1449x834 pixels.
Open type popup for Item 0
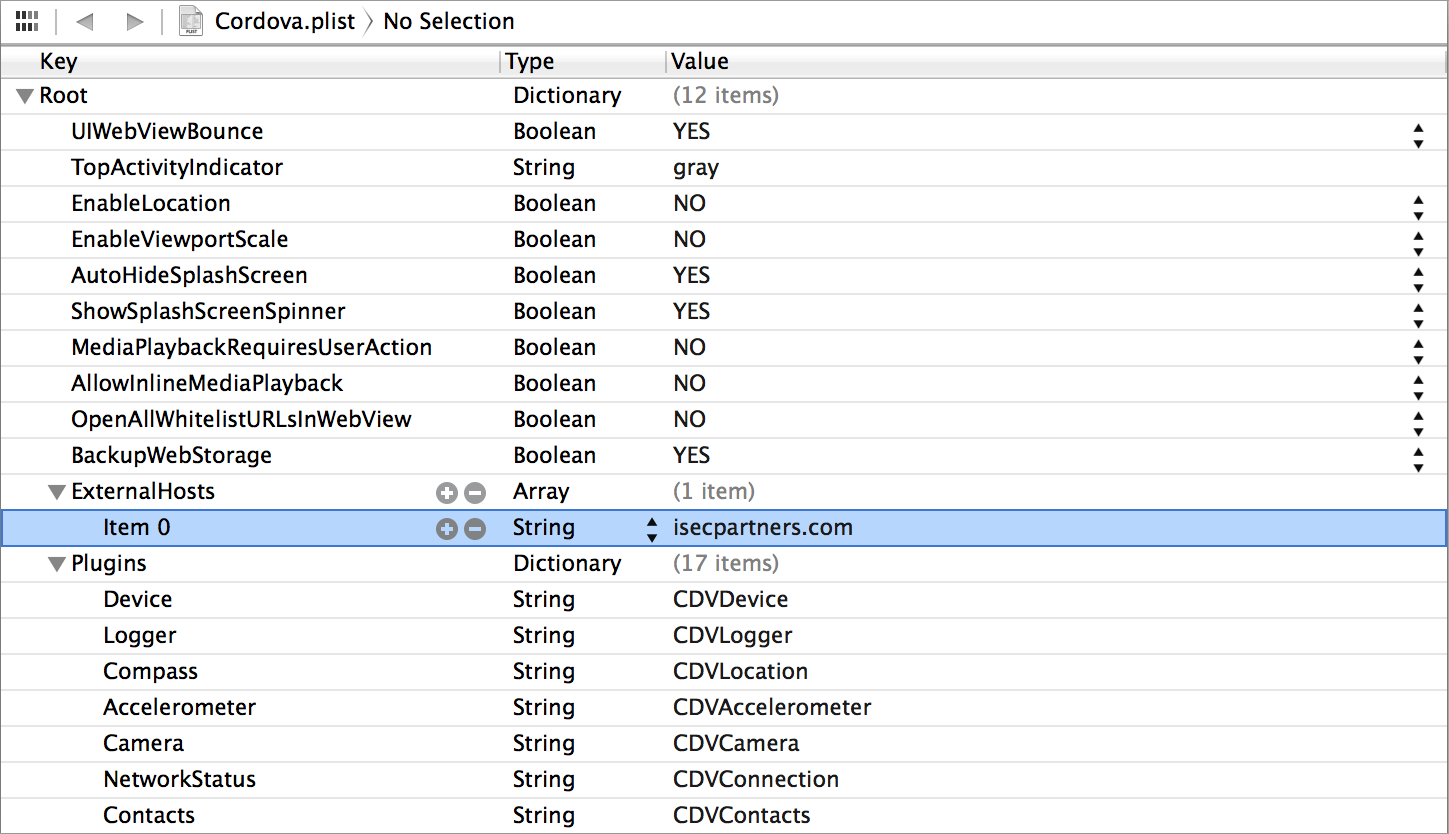tap(652, 529)
